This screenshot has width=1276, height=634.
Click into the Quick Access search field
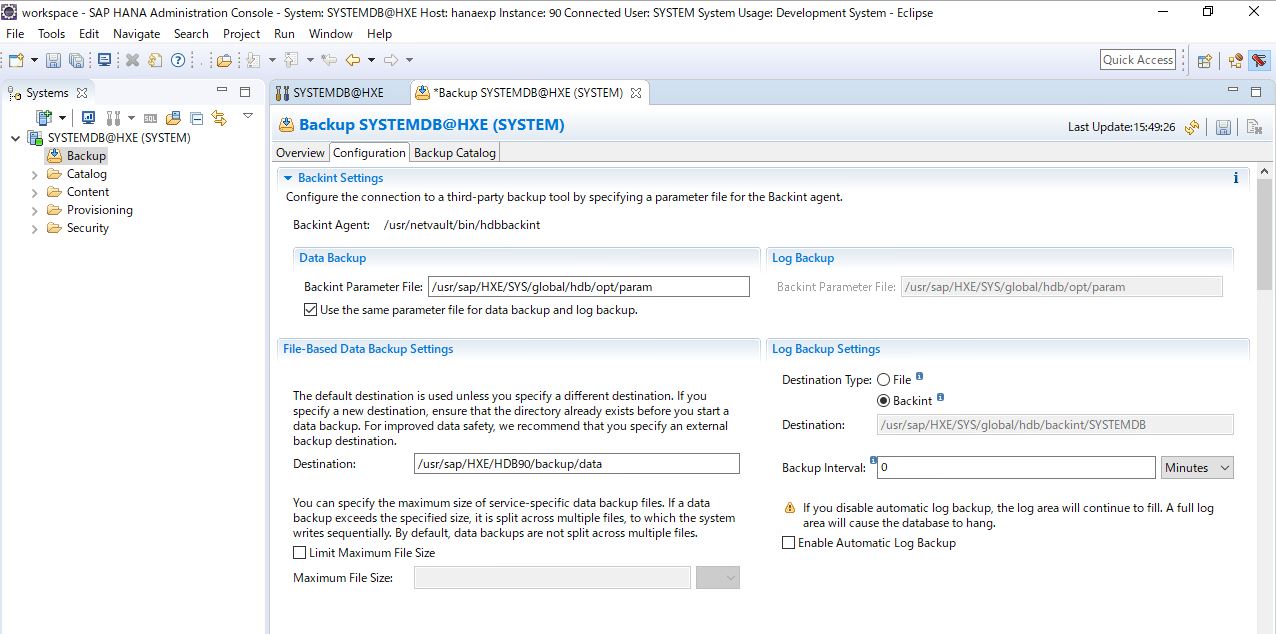coord(1138,60)
